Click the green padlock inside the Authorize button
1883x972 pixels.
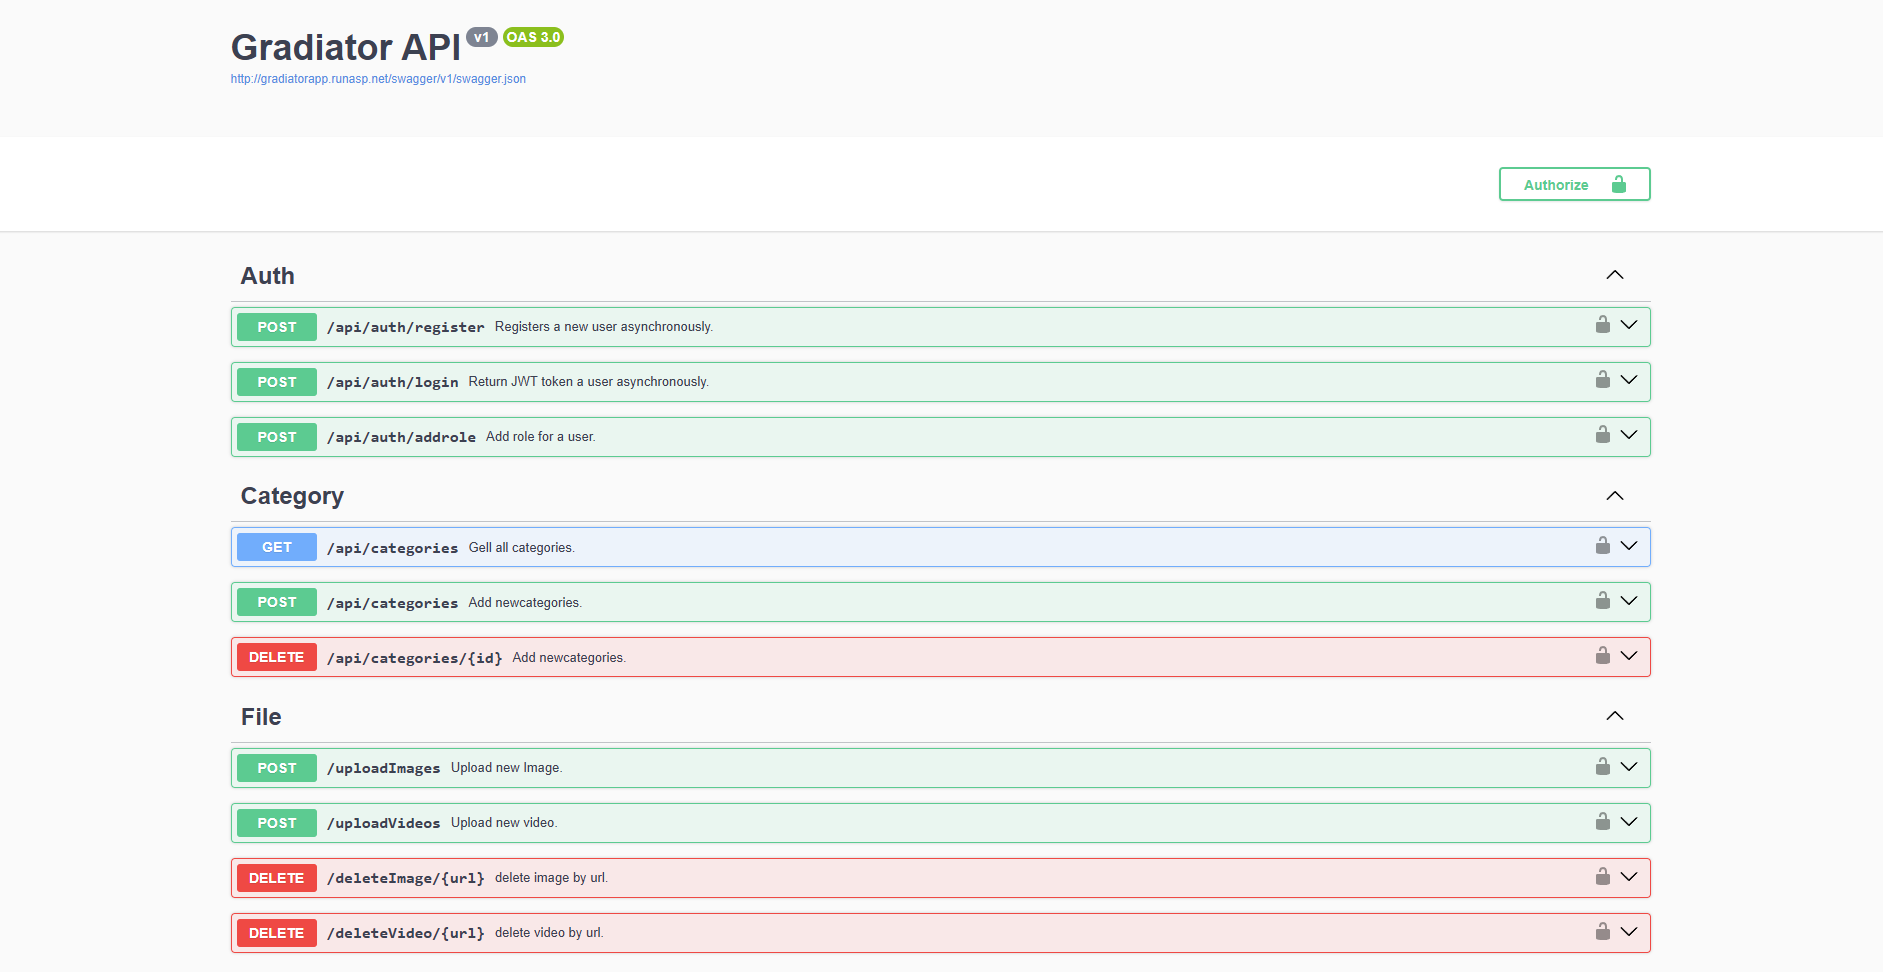(x=1619, y=184)
